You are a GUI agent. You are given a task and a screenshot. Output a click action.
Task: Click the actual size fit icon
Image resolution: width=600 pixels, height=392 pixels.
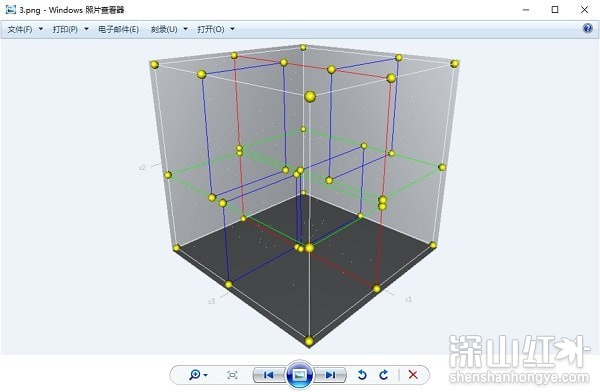click(x=232, y=375)
